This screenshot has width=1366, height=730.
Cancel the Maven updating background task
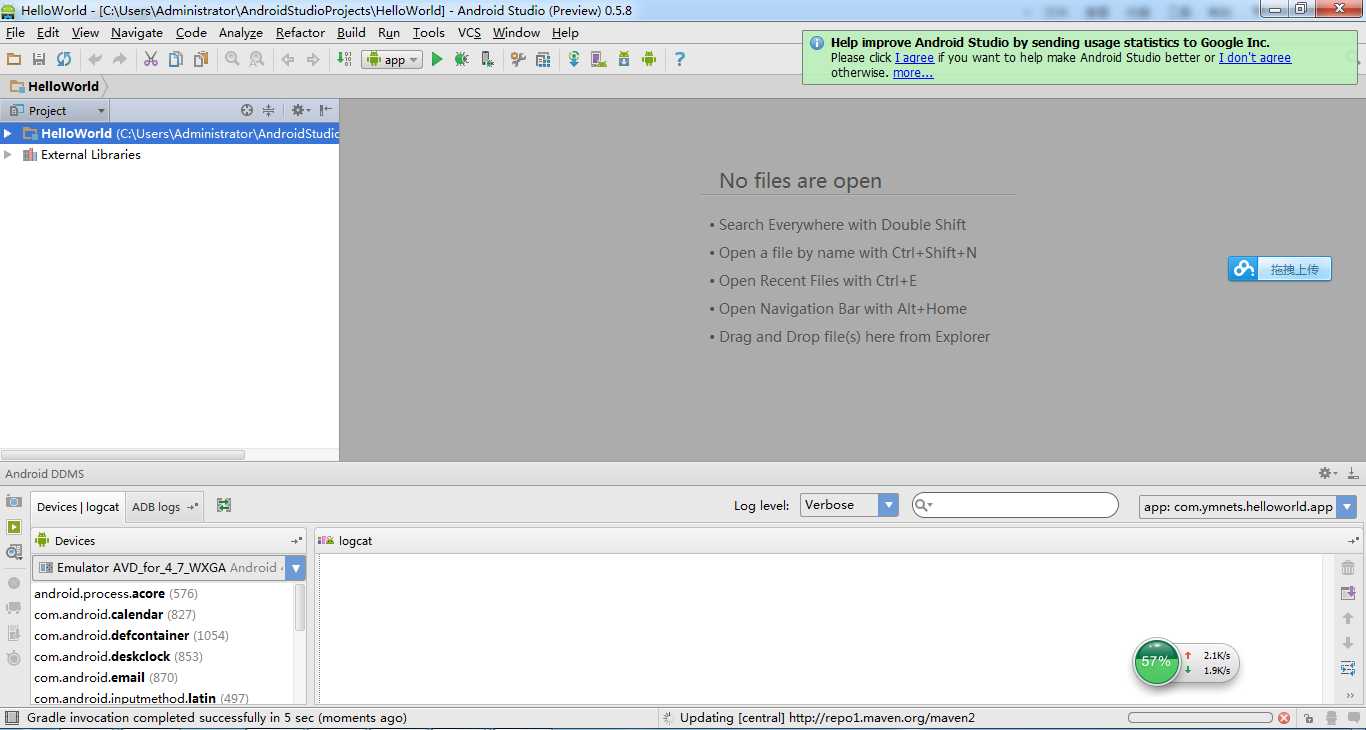coord(1284,718)
